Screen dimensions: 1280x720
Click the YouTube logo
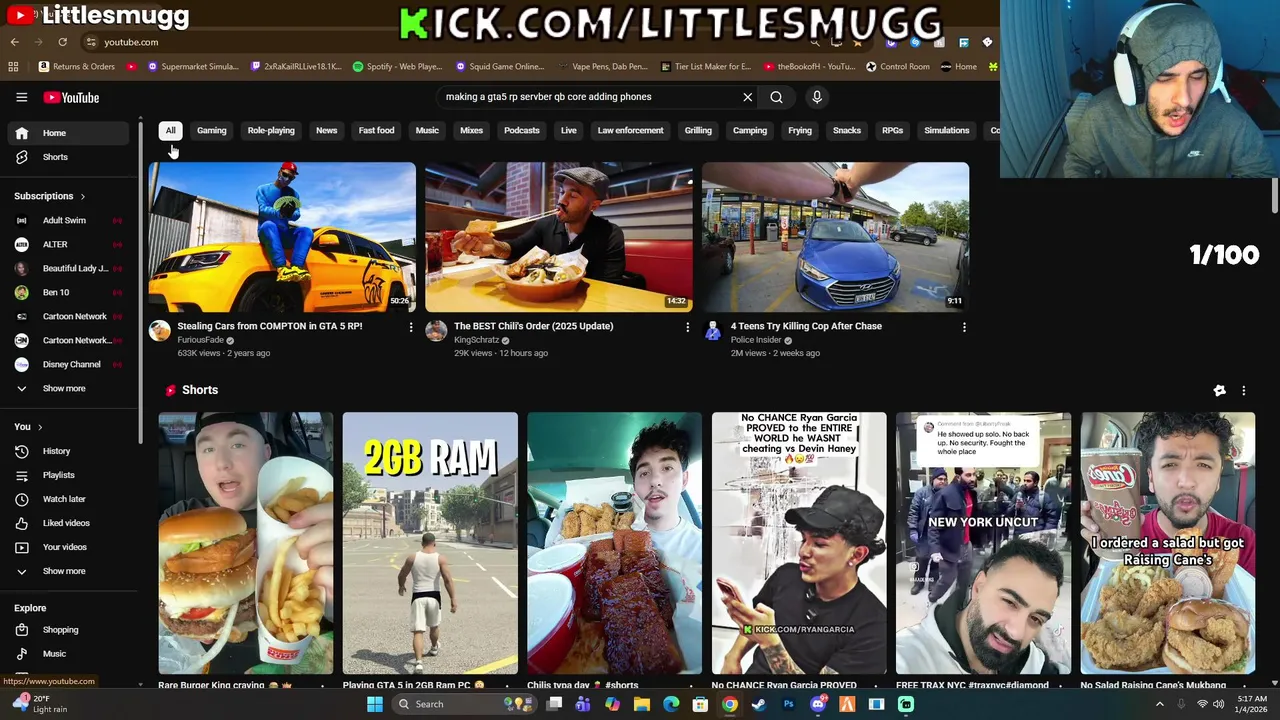click(x=71, y=97)
